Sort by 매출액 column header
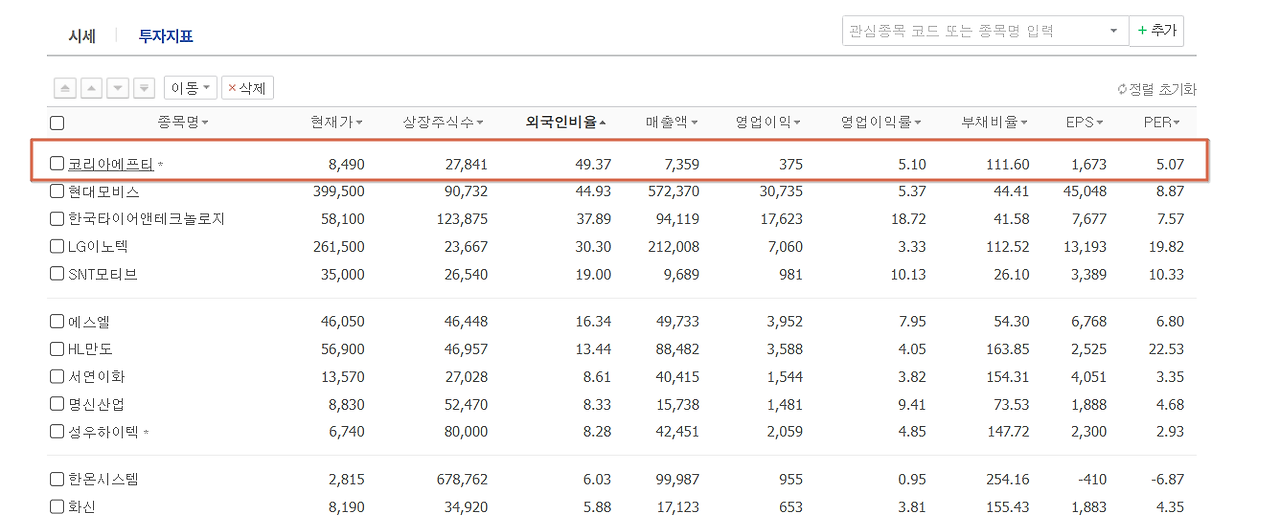Screen dimensions: 1280x516 pyautogui.click(x=673, y=122)
